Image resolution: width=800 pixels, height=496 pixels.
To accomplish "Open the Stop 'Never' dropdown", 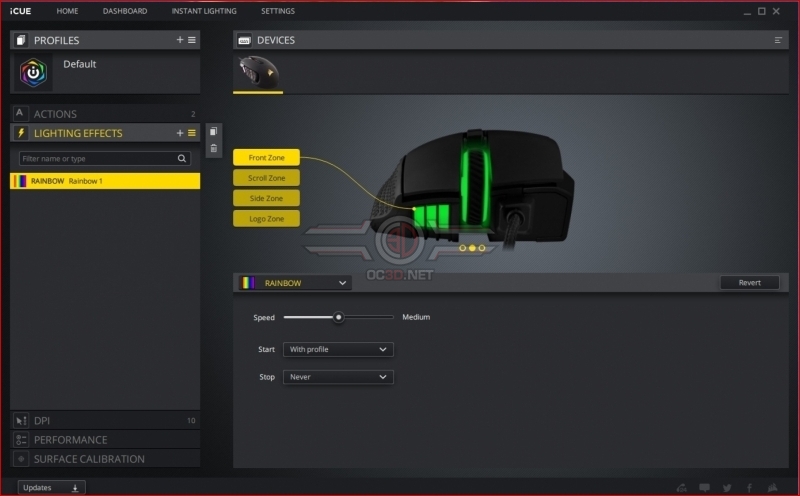I will 338,377.
